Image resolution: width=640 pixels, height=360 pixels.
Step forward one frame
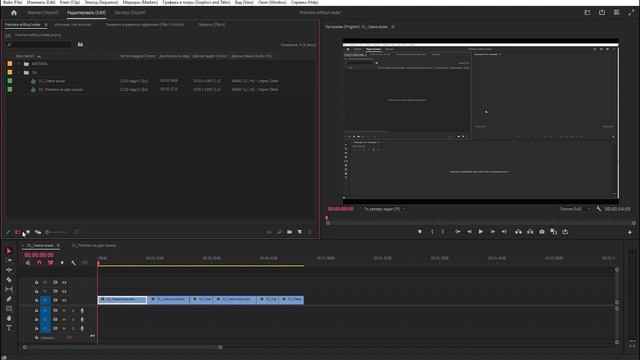pyautogui.click(x=493, y=232)
